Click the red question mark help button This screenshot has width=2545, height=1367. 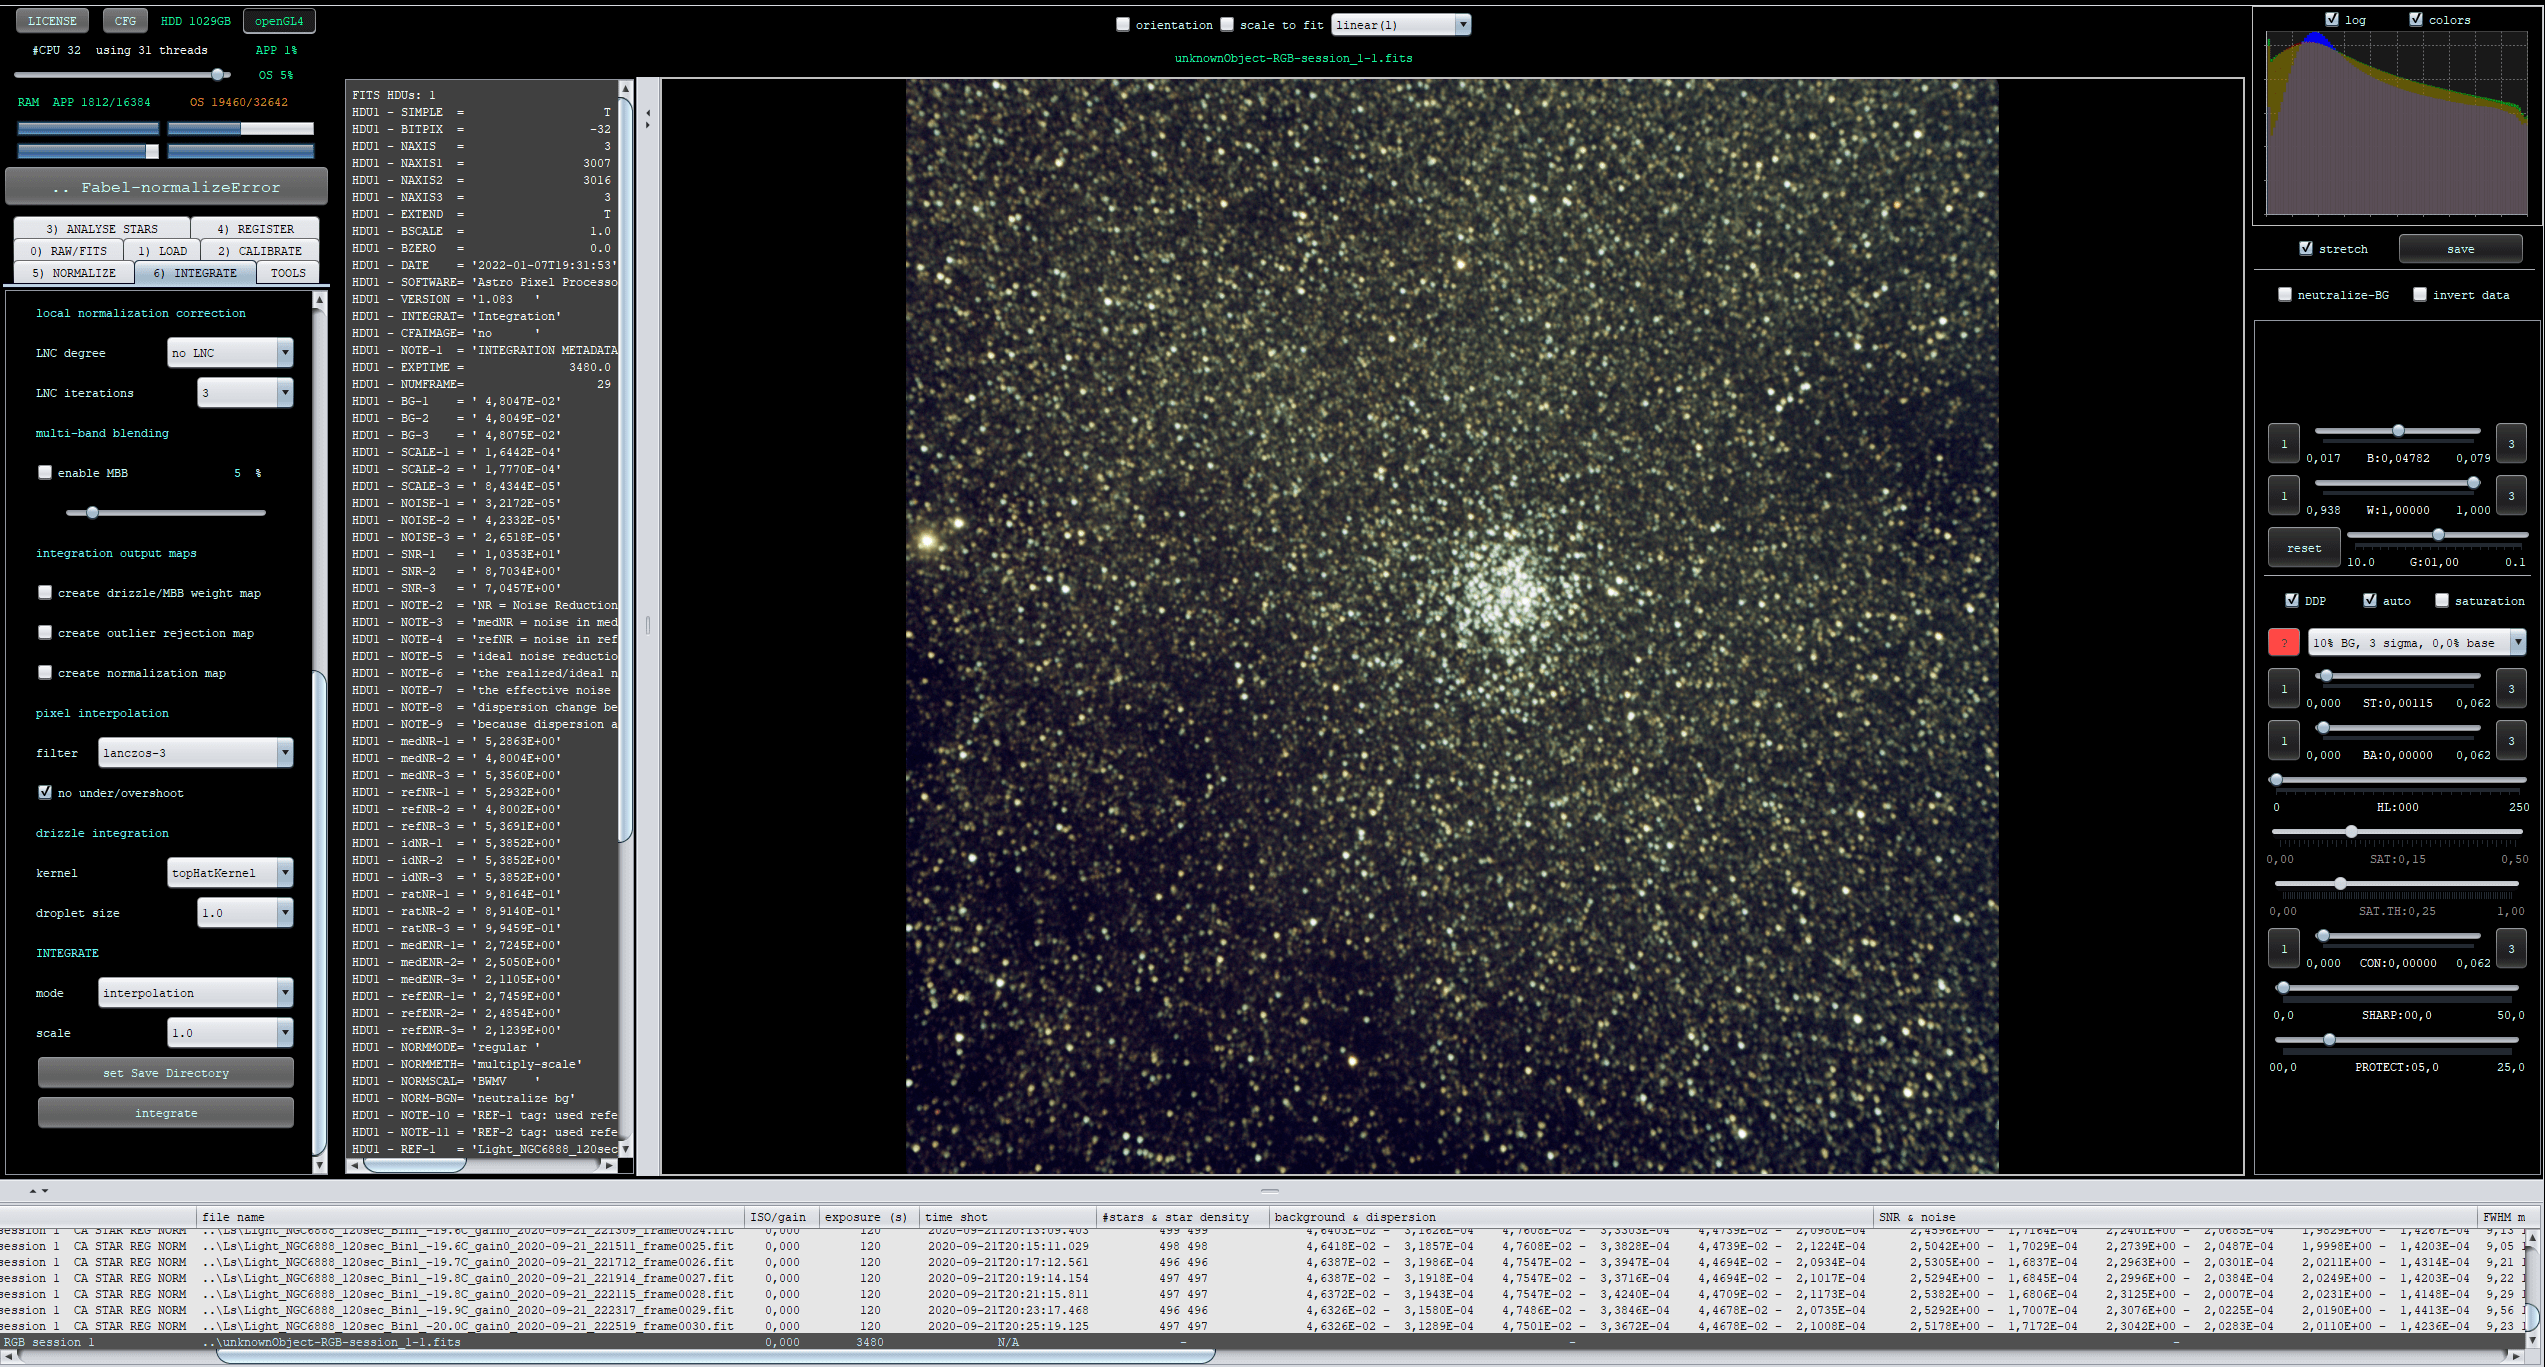[x=2283, y=643]
